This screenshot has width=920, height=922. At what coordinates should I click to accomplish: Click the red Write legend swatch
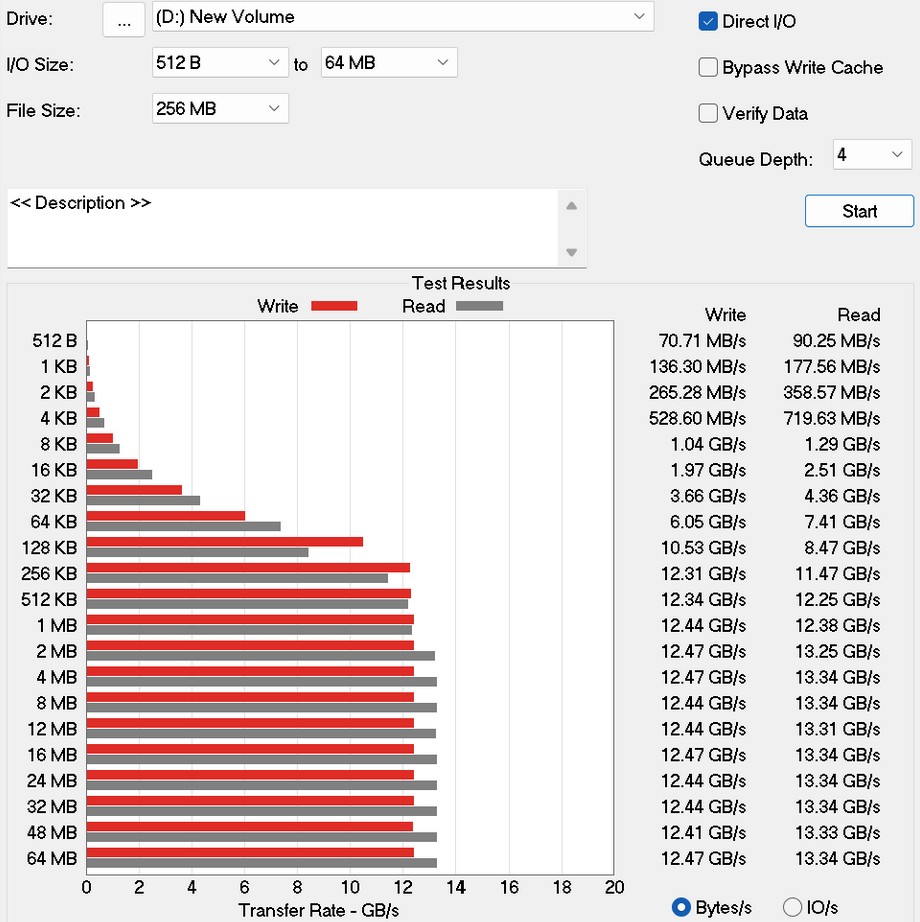pyautogui.click(x=334, y=306)
